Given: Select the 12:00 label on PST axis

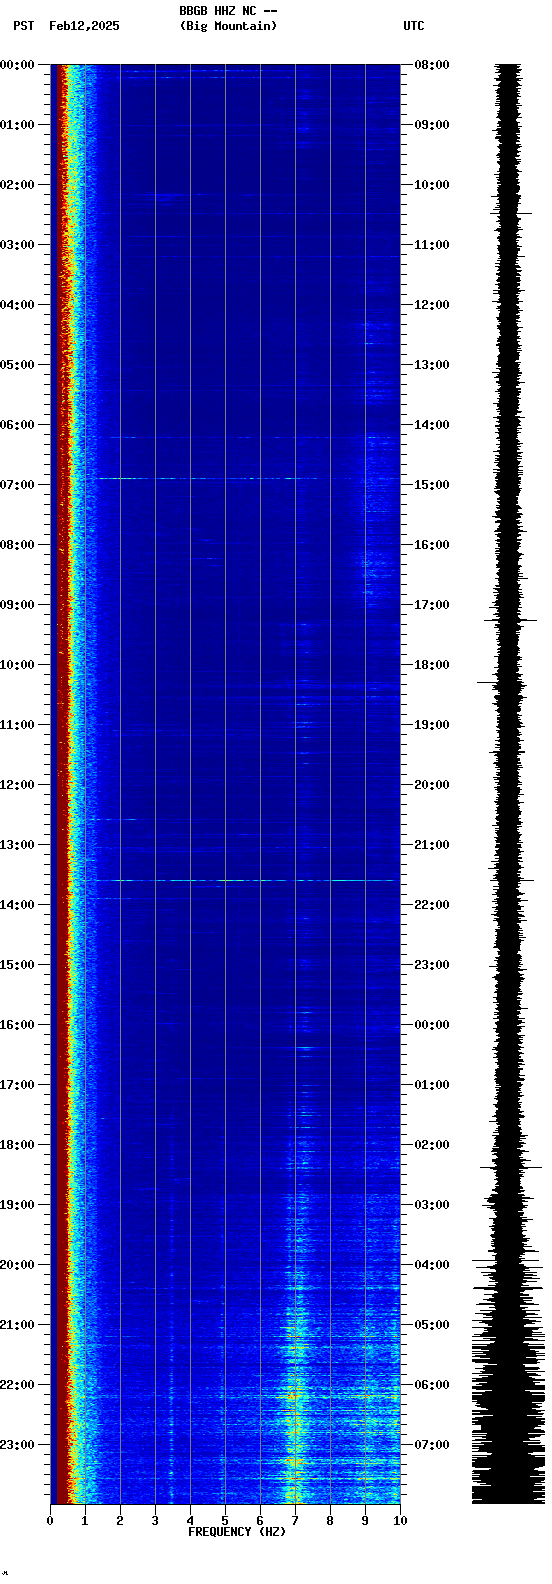Looking at the screenshot, I should 18,785.
